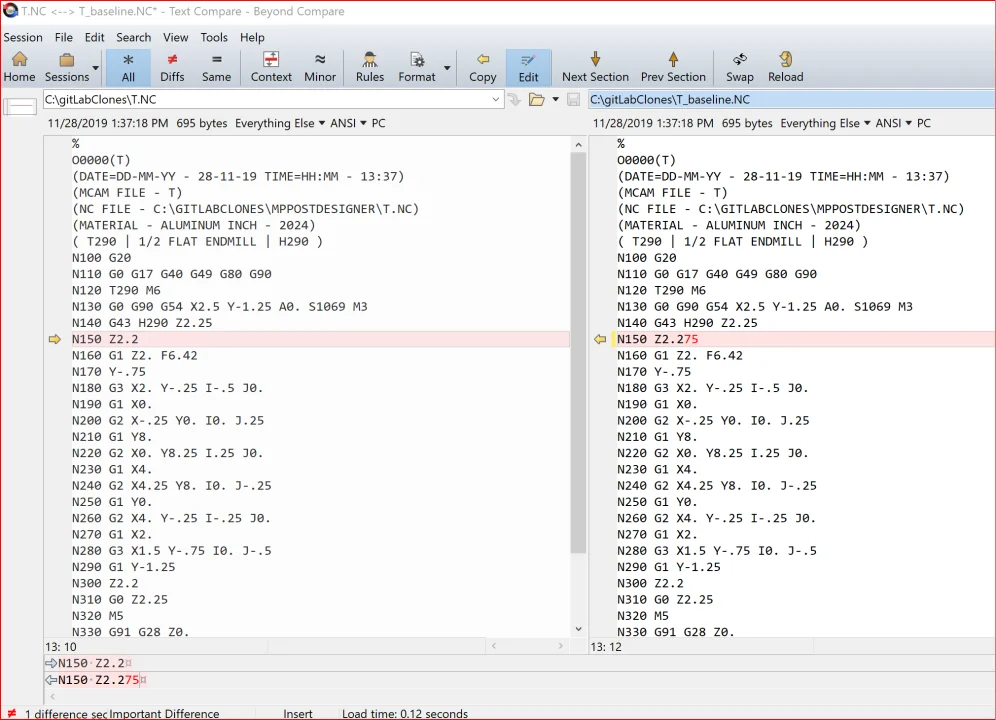
Task: Click the Home toolbar icon
Action: pos(19,67)
